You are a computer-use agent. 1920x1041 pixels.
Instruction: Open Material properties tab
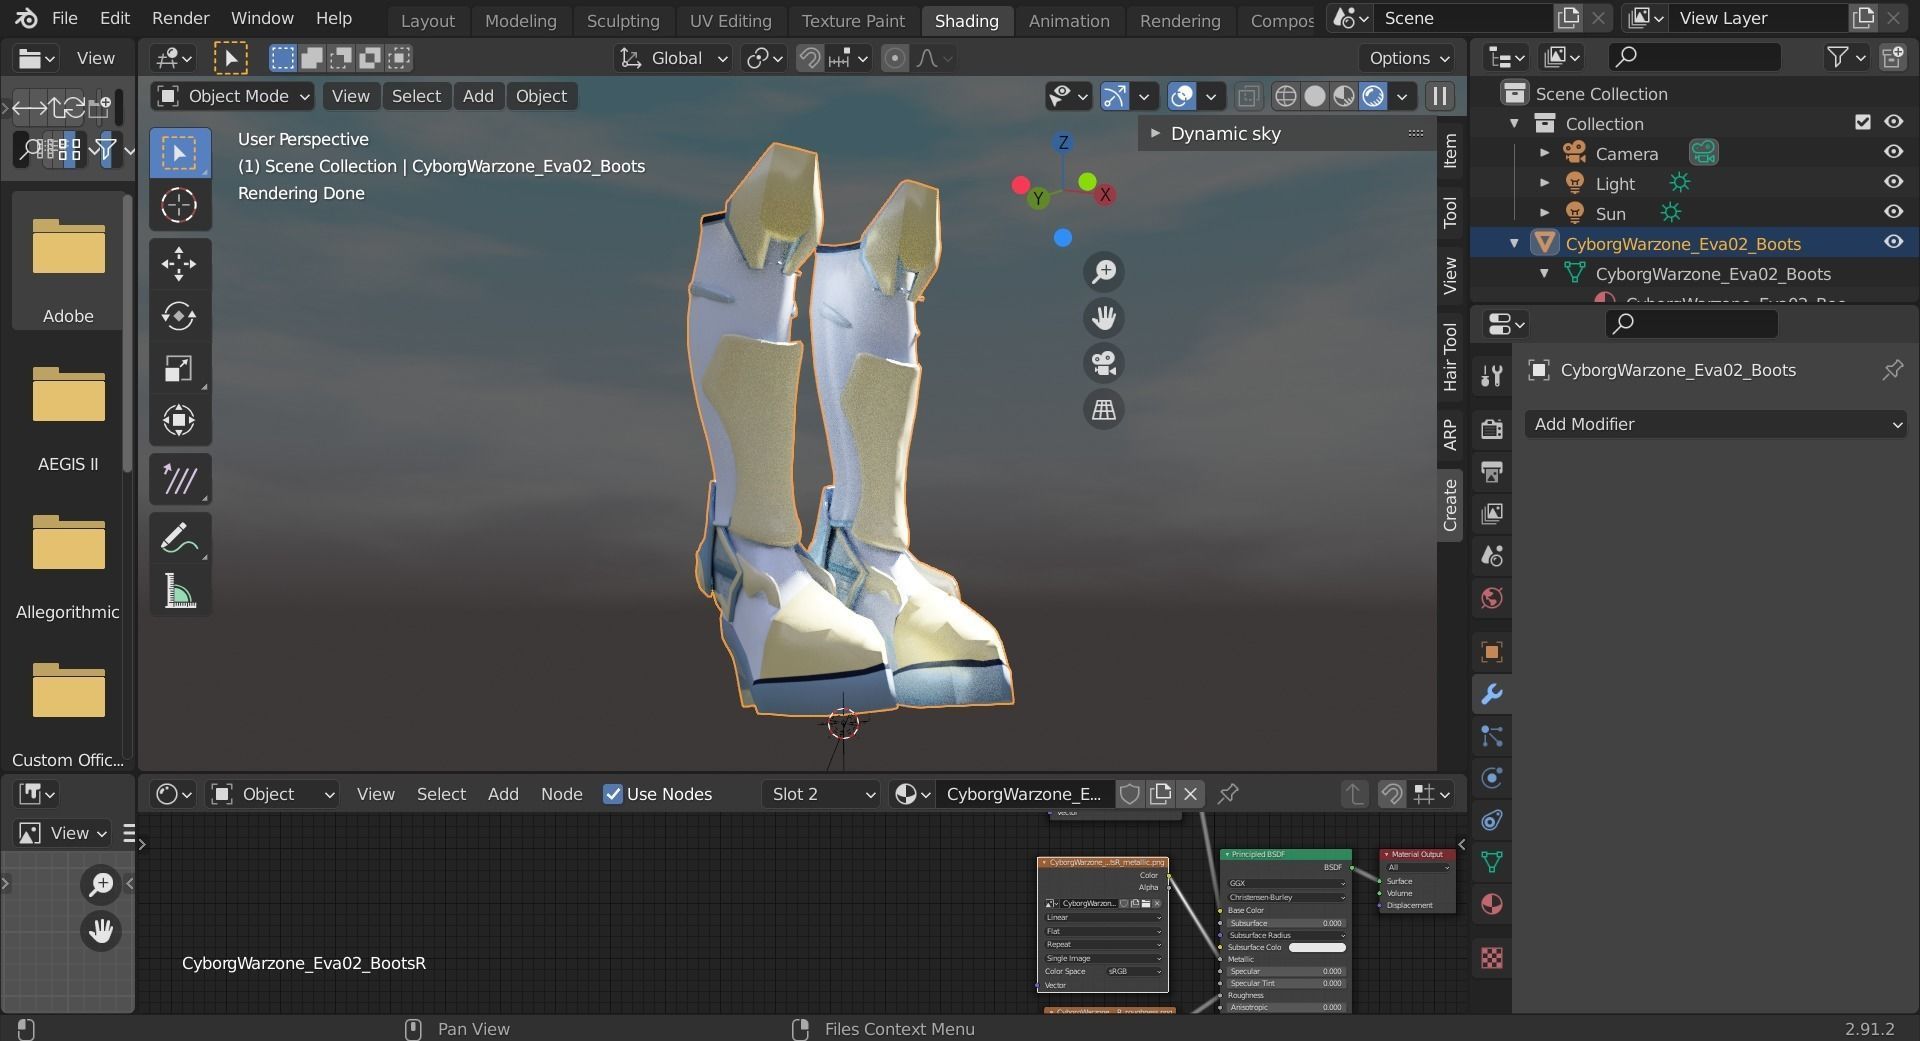click(1492, 904)
